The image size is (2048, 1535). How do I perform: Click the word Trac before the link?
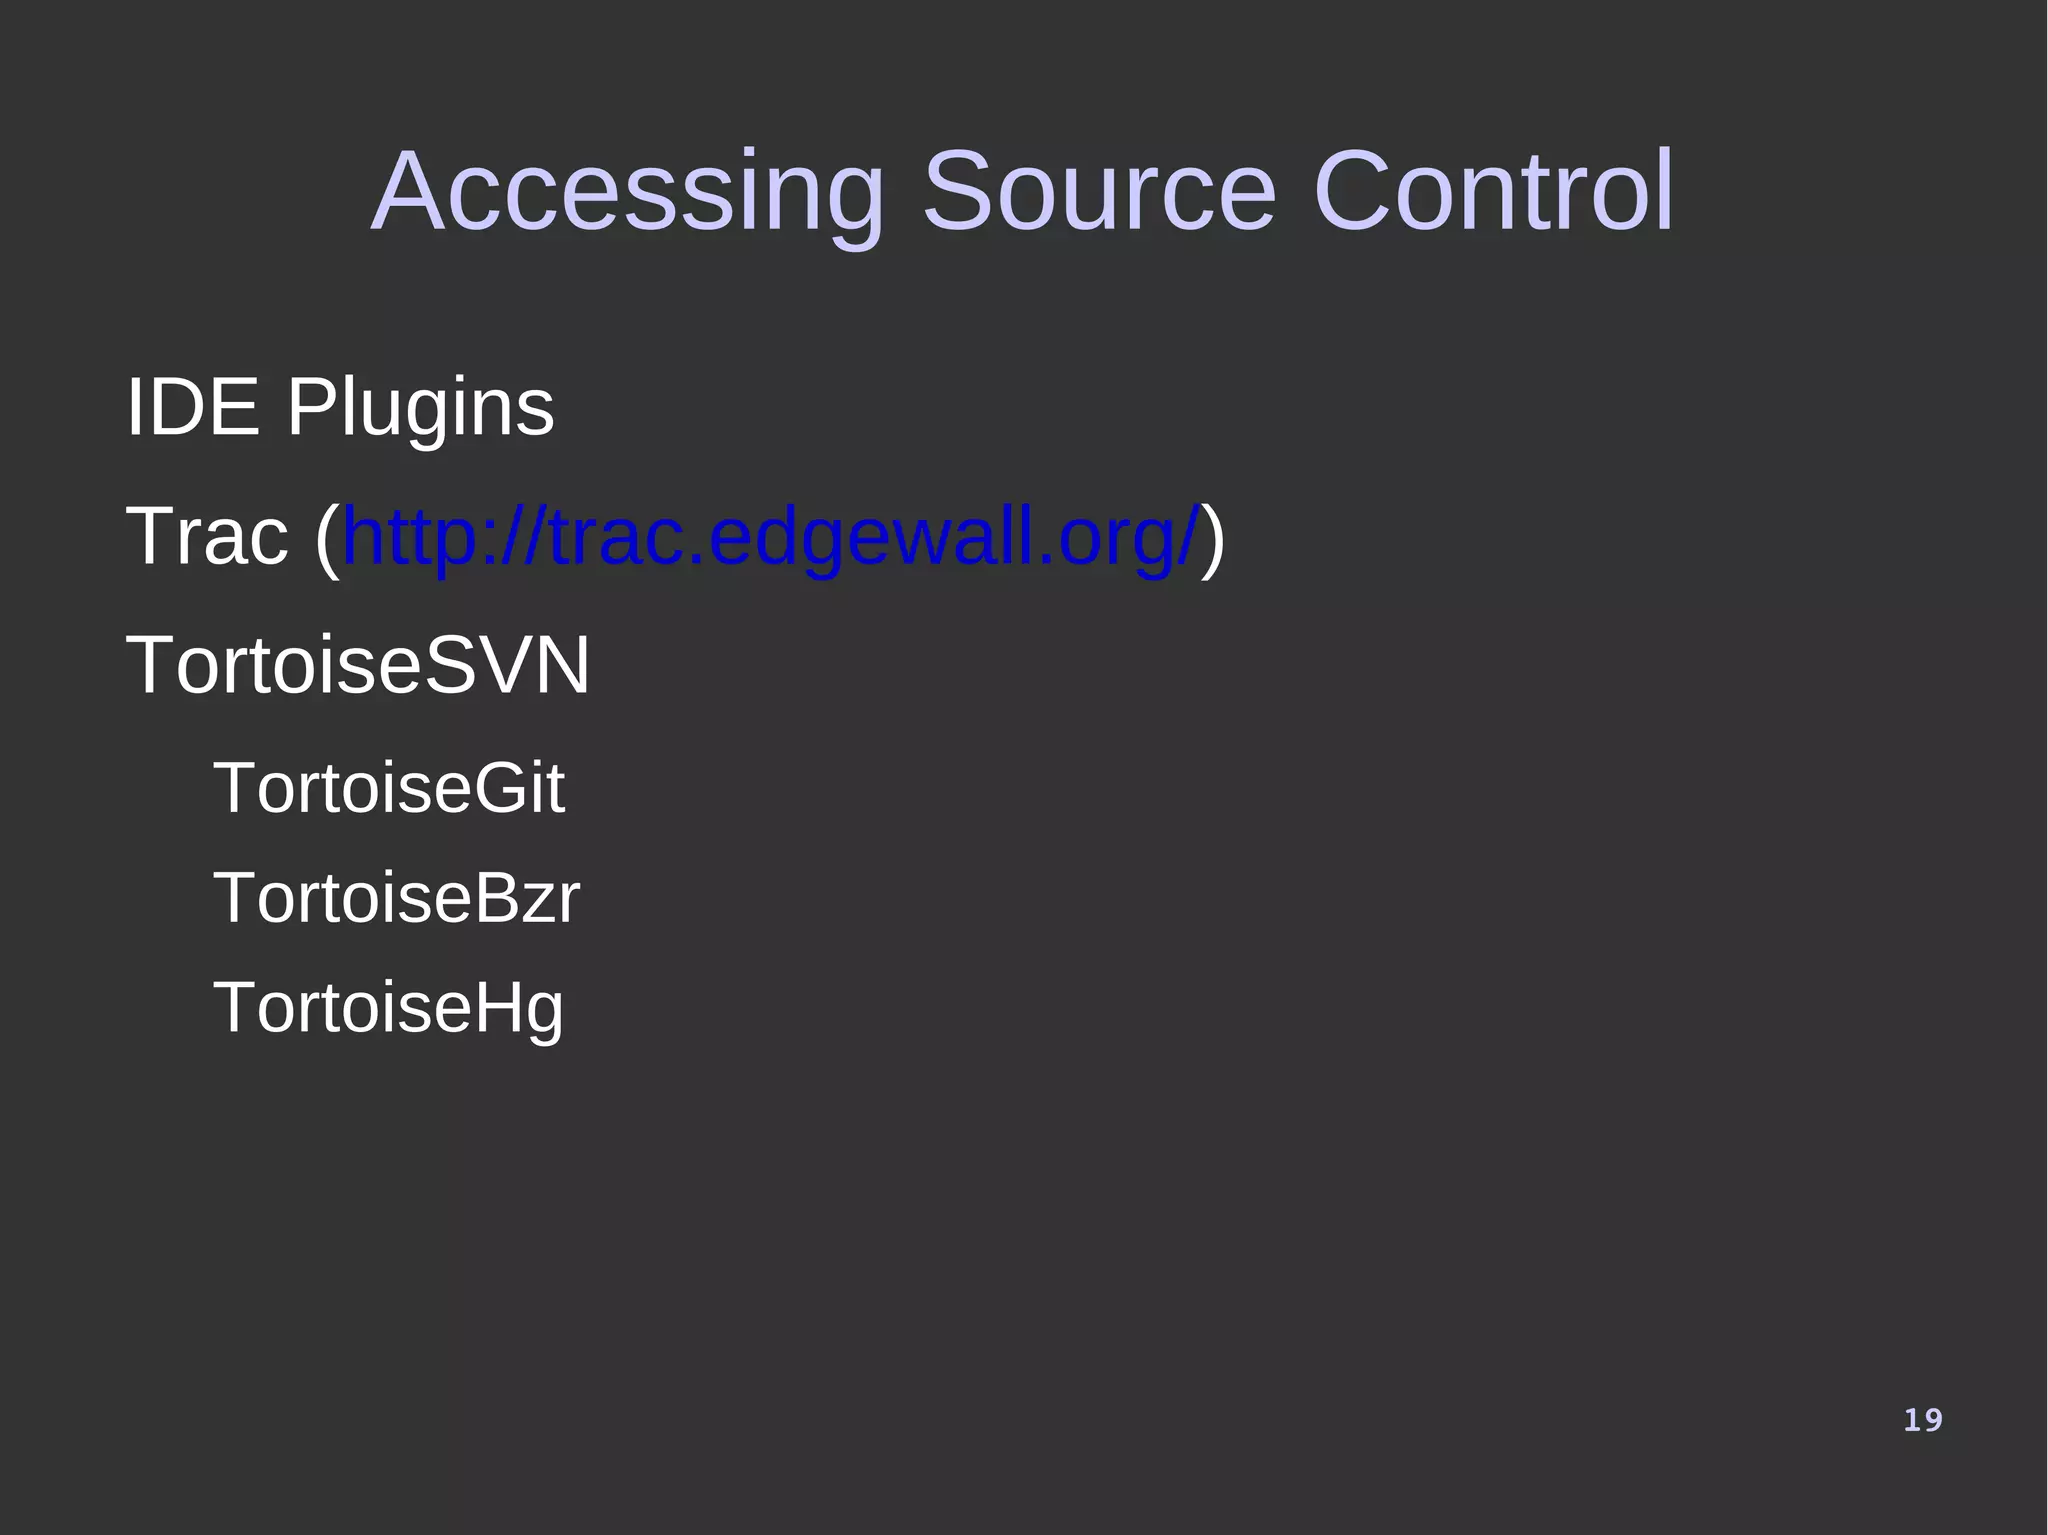pos(207,537)
